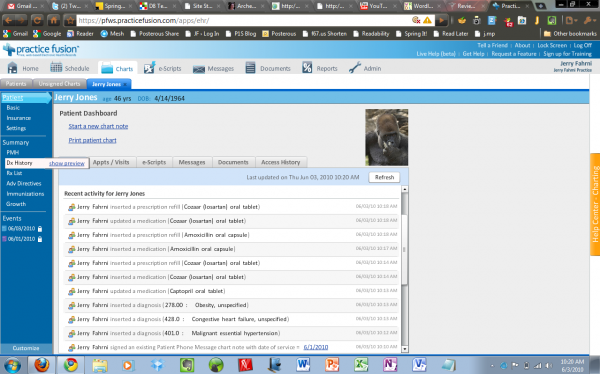
Task: Open the e-Scripts icon
Action: click(x=149, y=68)
